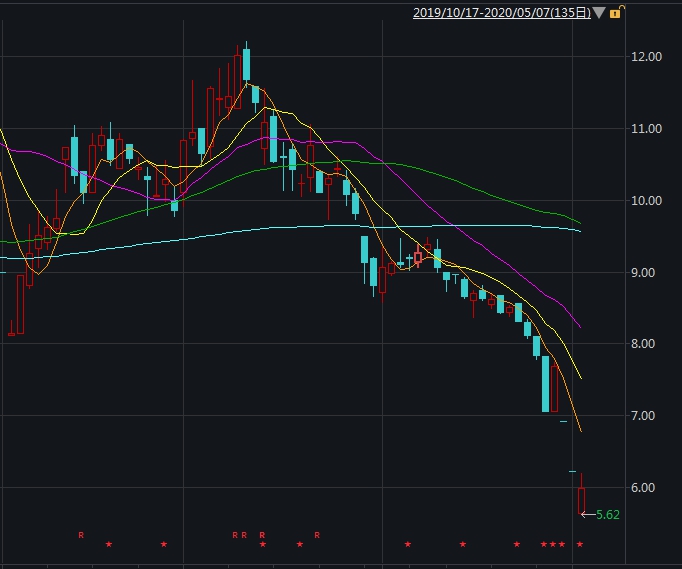This screenshot has height=569, width=682.
Task: Click the arrow icon beside the 5.62 price
Action: tap(587, 514)
